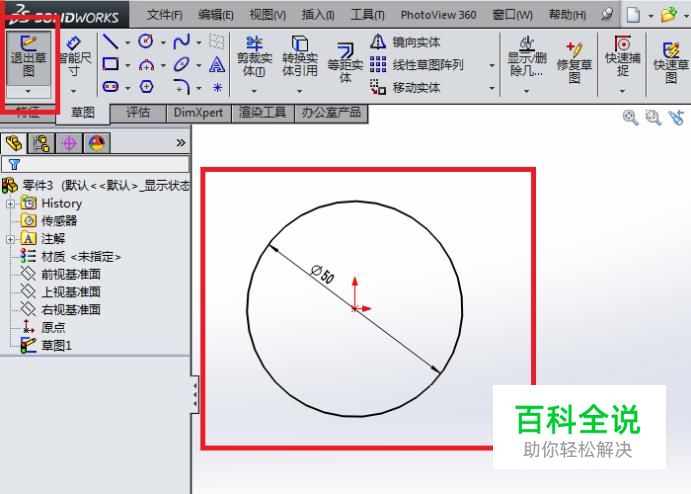The width and height of the screenshot is (691, 494).
Task: Open the Spline tool dropdown arrow
Action: [199, 43]
